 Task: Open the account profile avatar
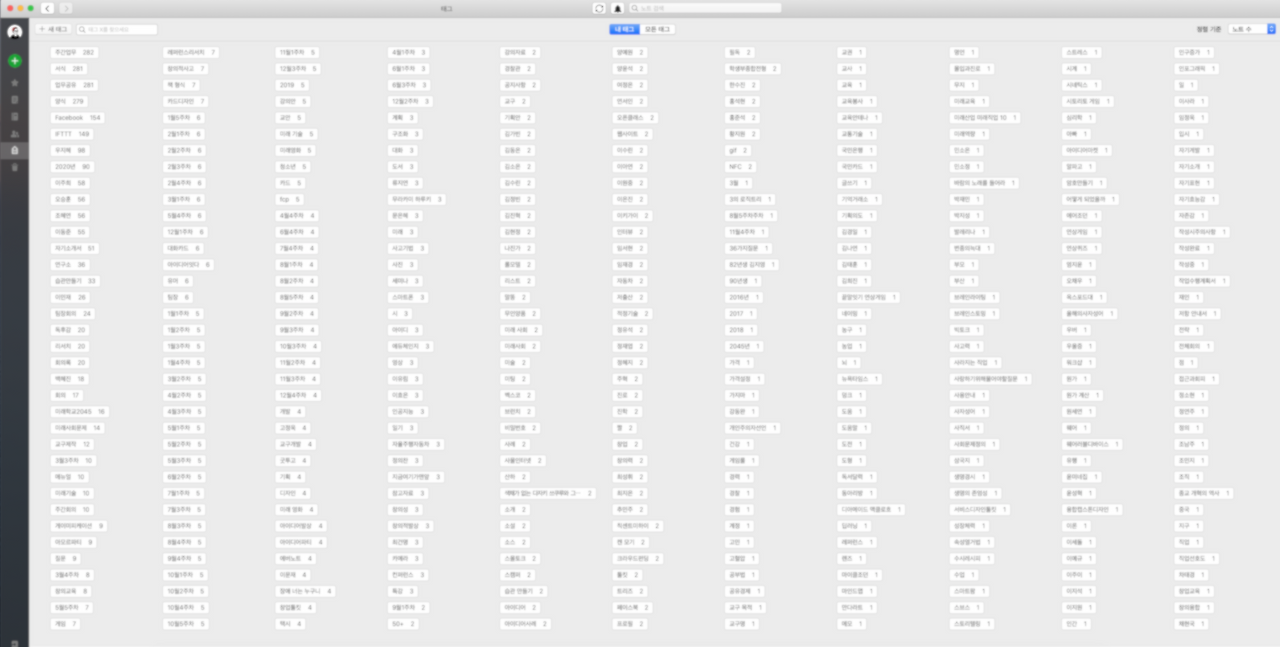coord(14,32)
